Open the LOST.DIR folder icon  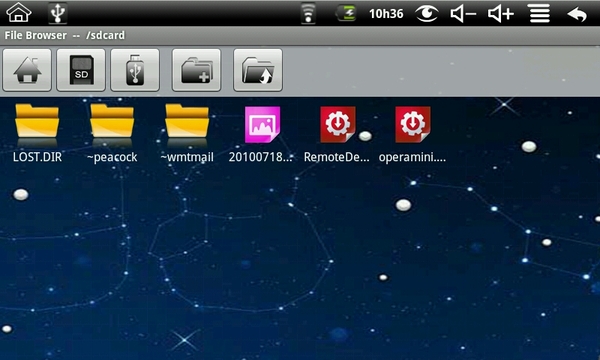(x=37, y=122)
